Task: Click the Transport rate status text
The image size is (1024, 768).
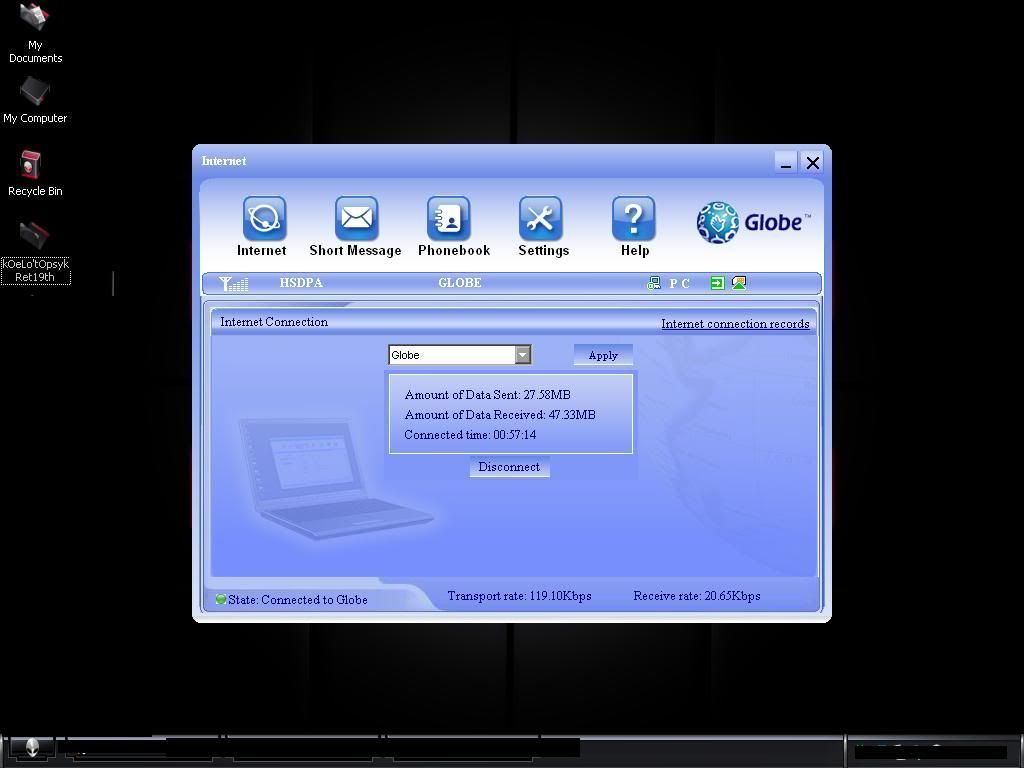Action: (x=519, y=596)
